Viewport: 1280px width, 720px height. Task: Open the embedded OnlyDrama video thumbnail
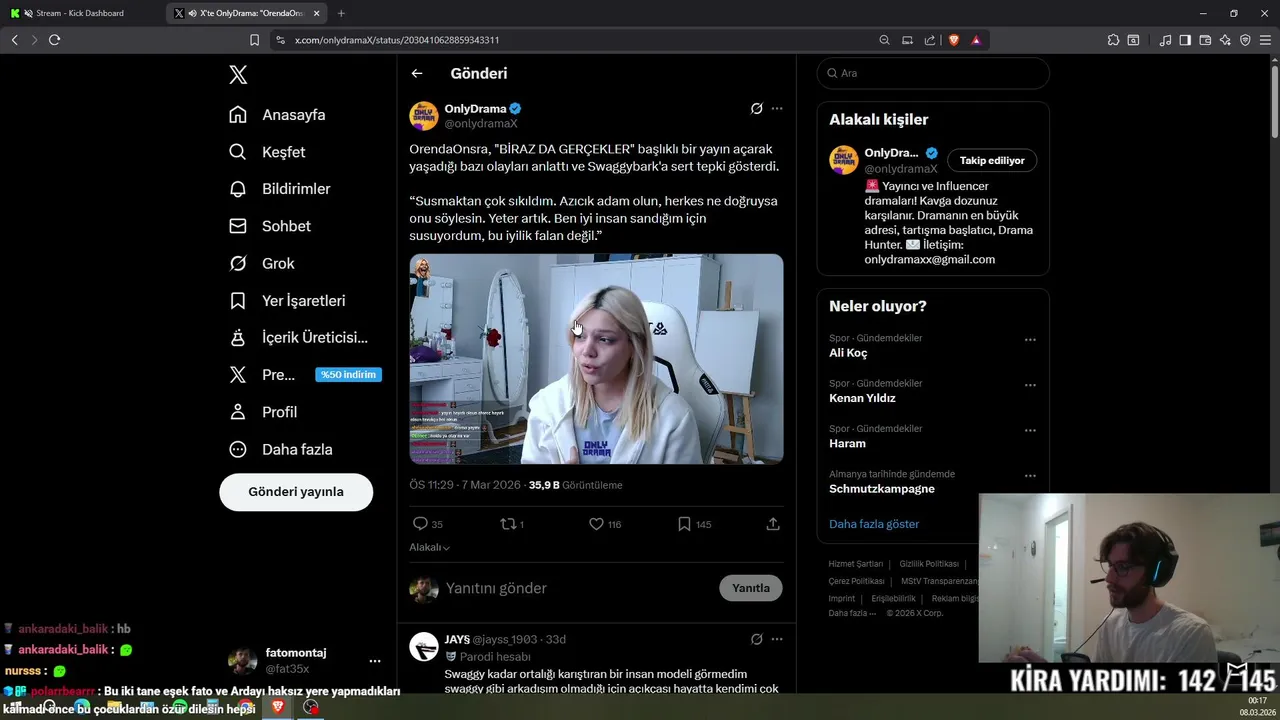click(596, 359)
